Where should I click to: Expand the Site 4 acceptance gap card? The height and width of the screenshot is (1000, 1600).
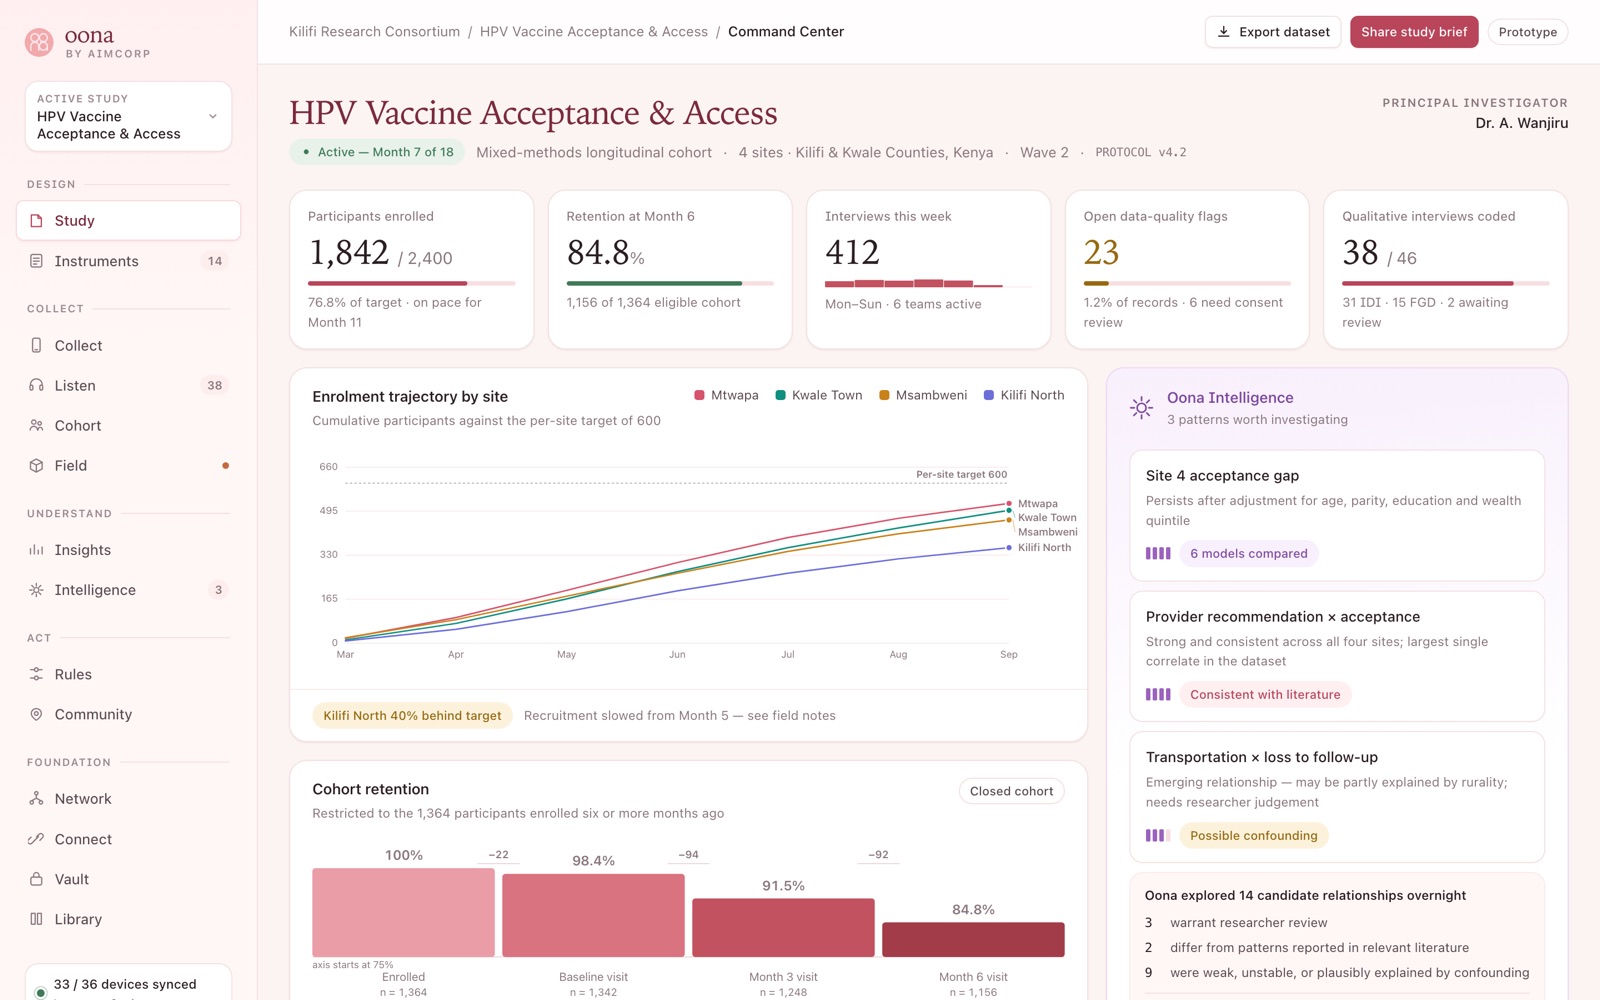coord(1337,515)
